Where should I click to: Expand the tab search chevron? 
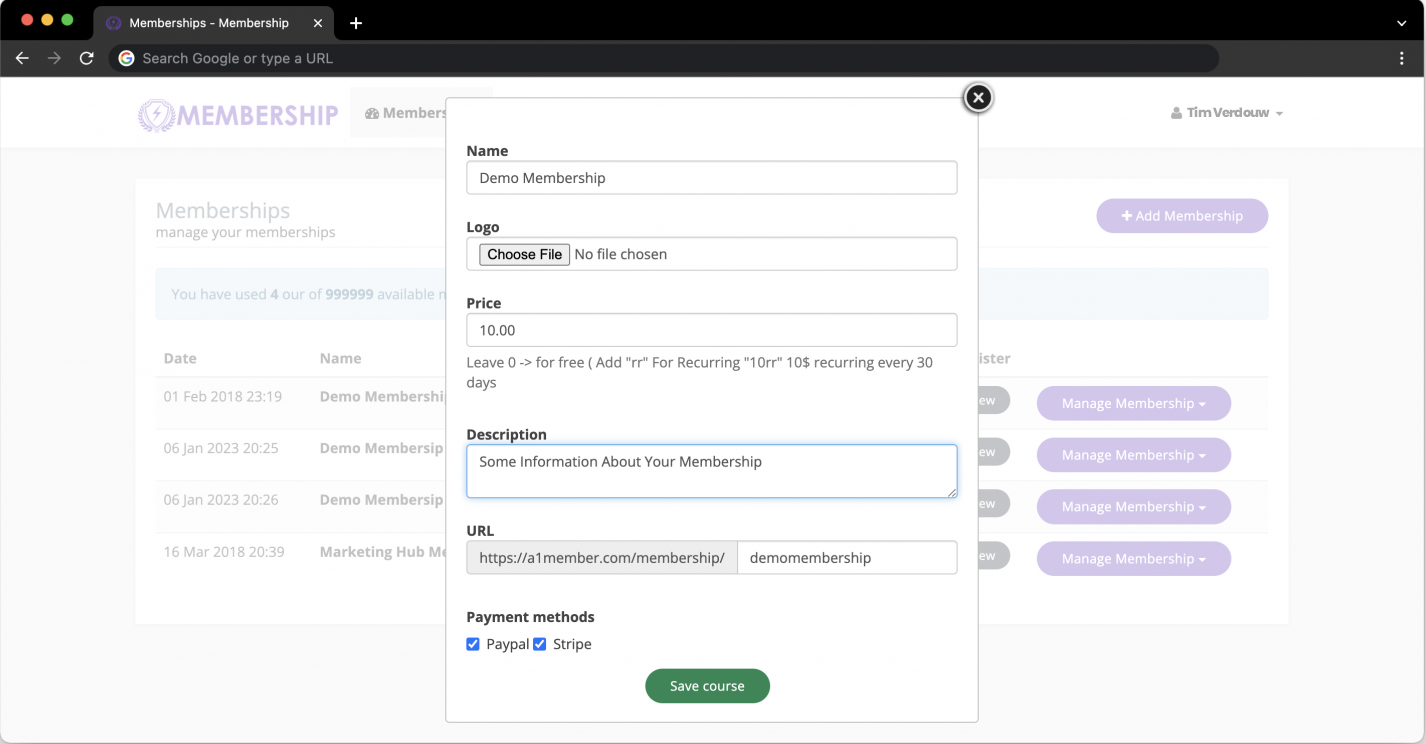pos(1402,23)
